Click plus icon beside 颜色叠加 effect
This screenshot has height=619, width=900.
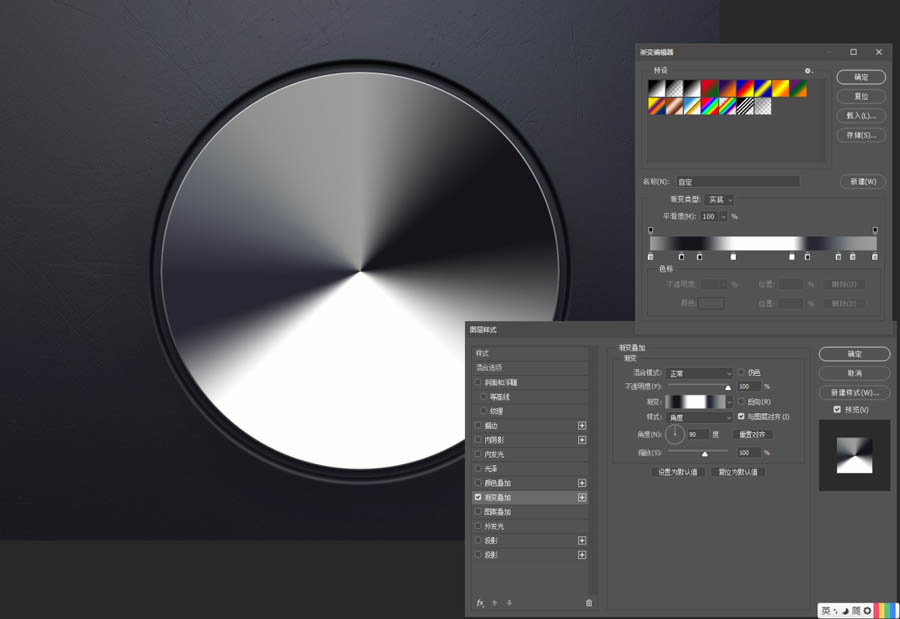pos(582,483)
